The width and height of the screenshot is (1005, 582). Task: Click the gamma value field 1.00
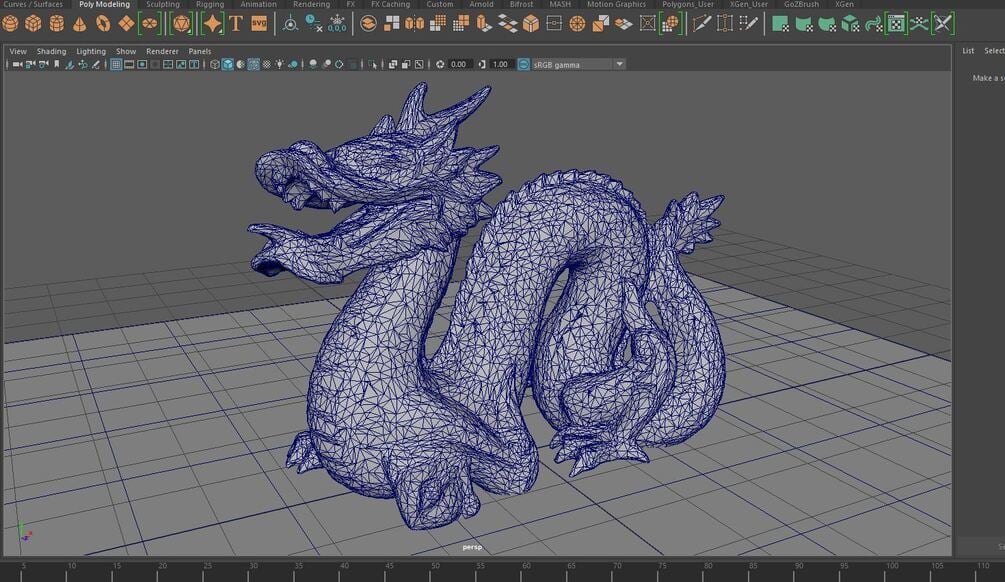pos(502,65)
